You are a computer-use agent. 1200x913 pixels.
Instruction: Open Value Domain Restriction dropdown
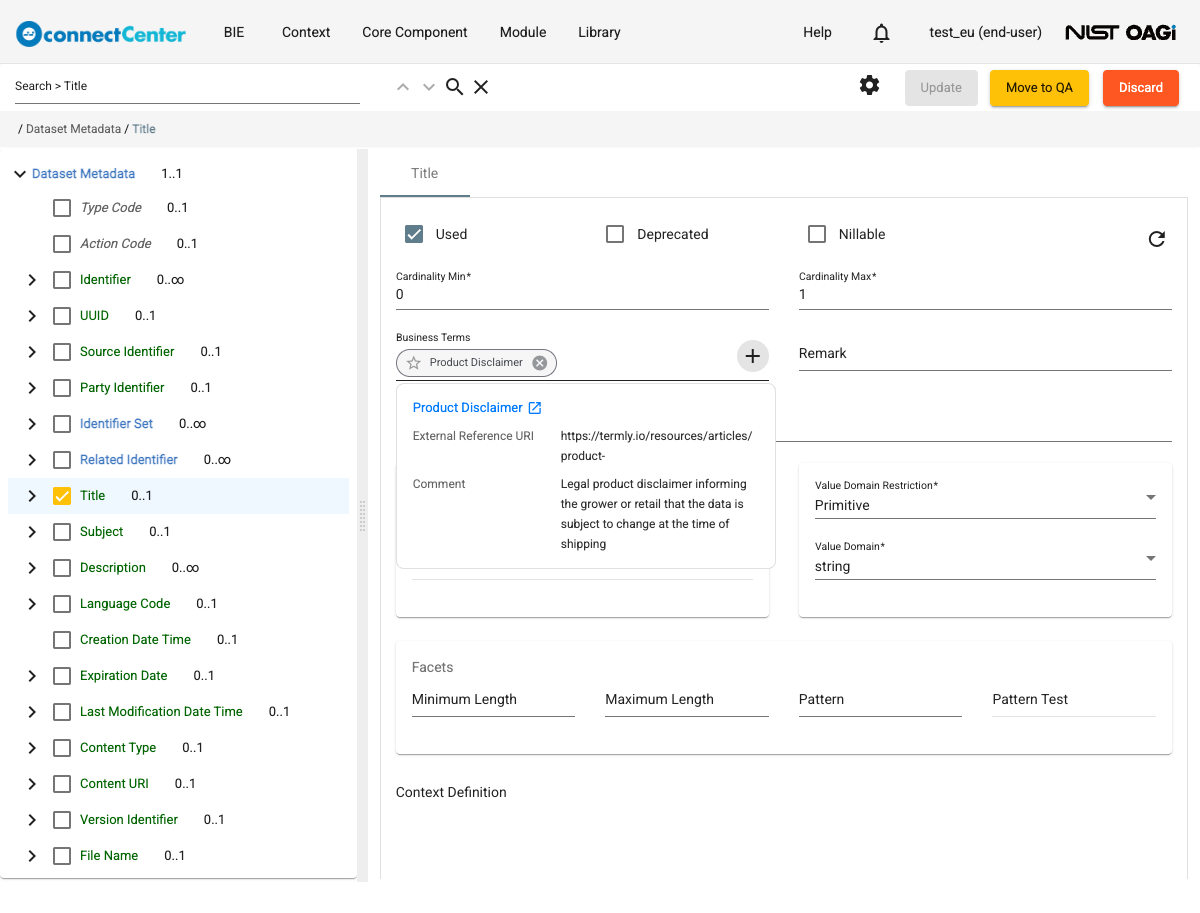click(x=985, y=499)
